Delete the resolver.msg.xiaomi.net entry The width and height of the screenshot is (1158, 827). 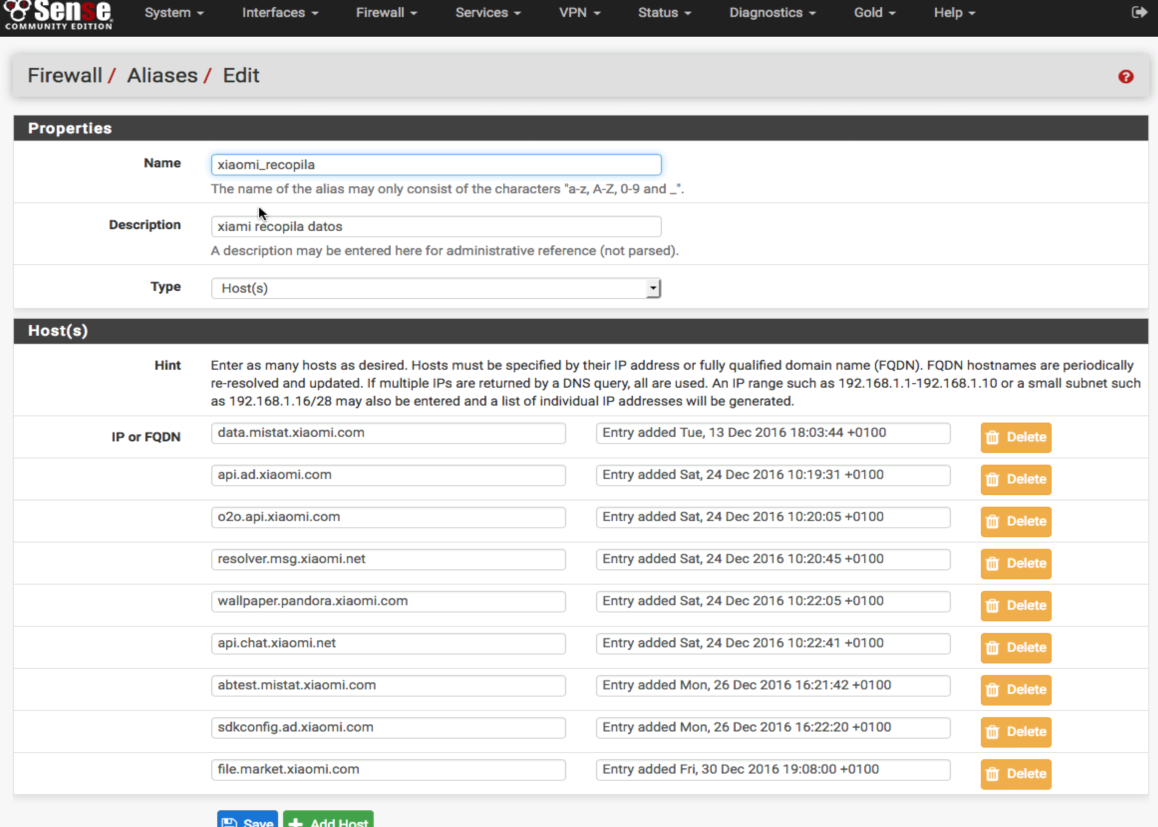tap(1015, 564)
